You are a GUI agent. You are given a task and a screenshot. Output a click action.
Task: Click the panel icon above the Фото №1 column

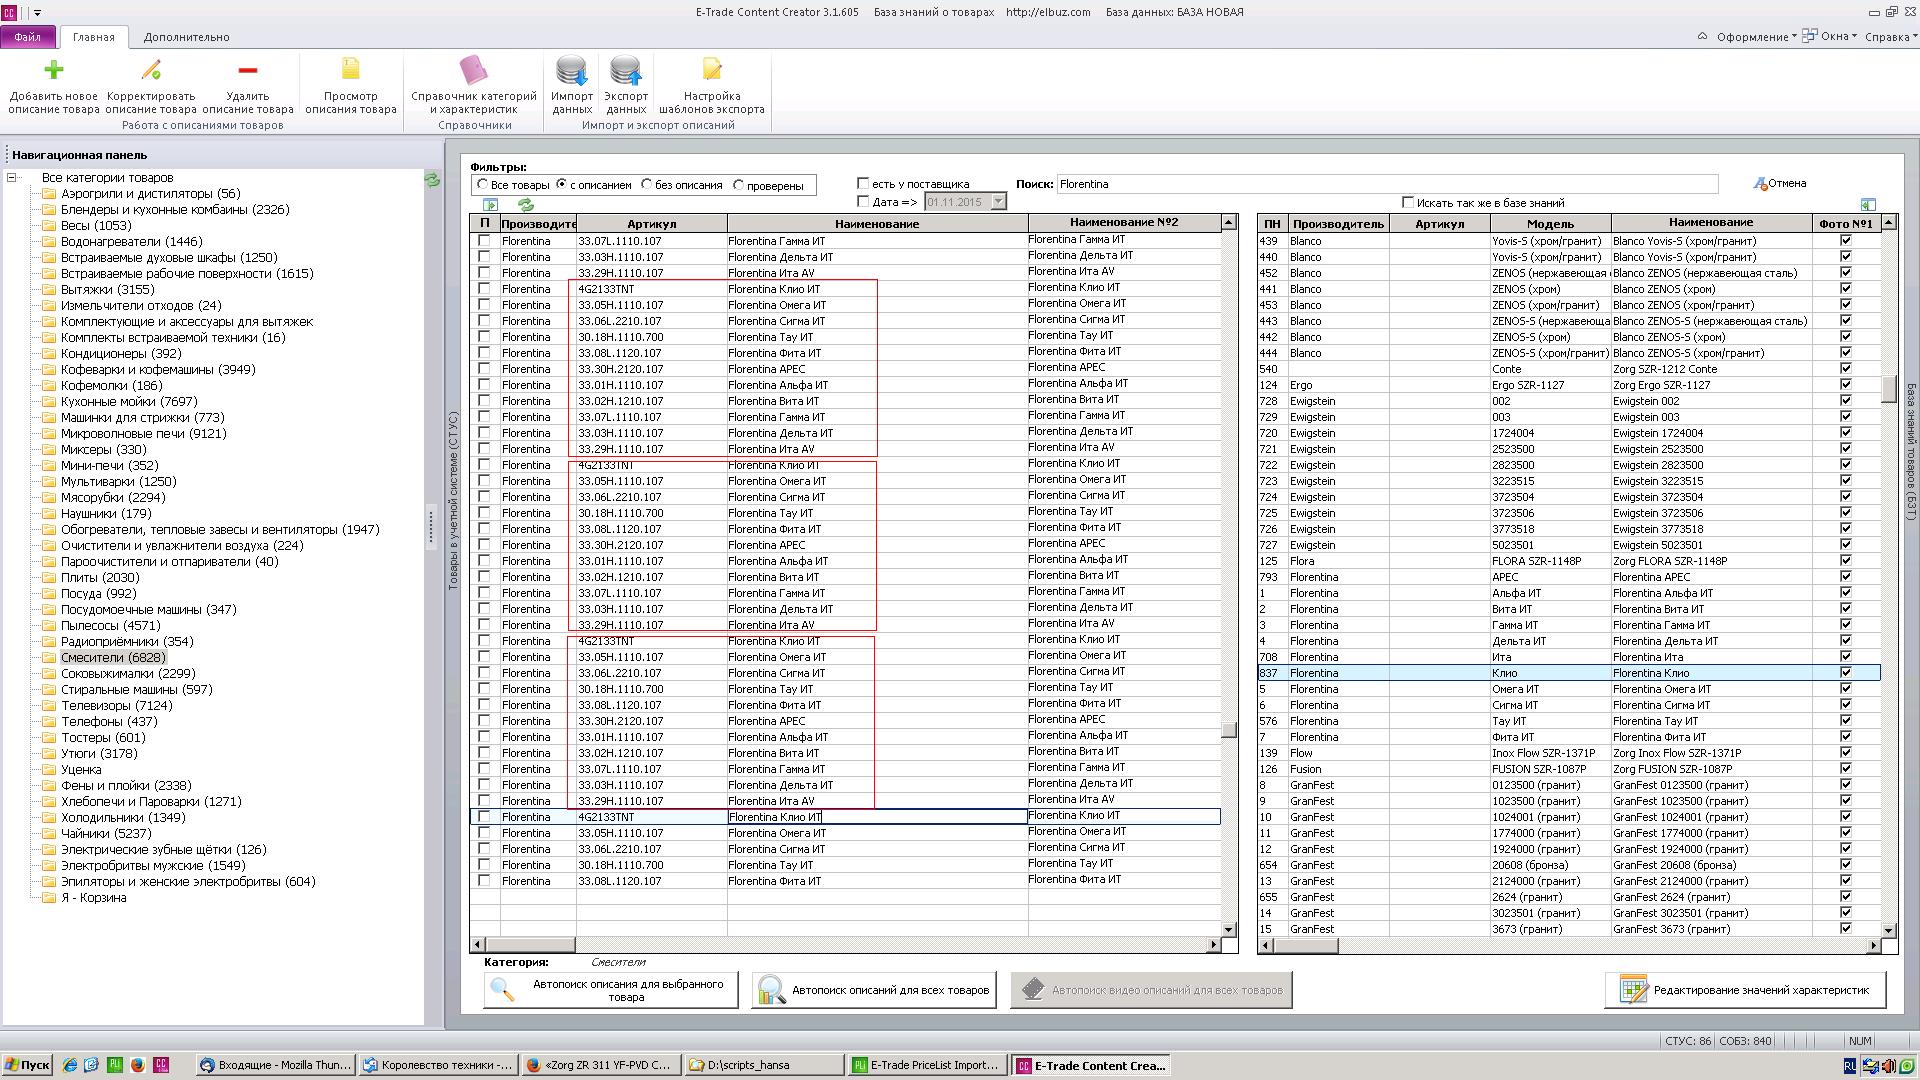click(x=1867, y=204)
